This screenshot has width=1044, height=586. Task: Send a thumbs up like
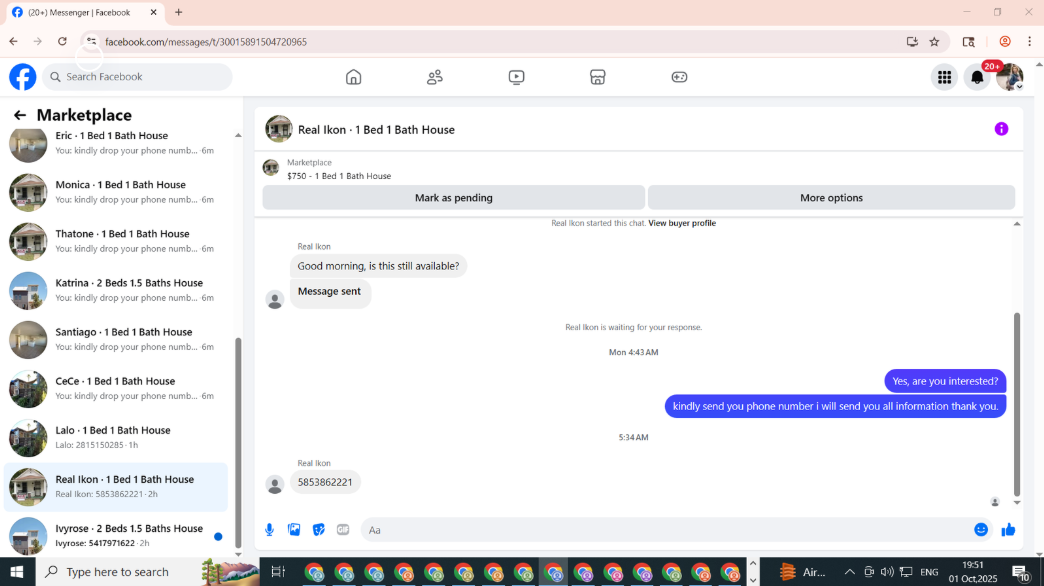1008,530
